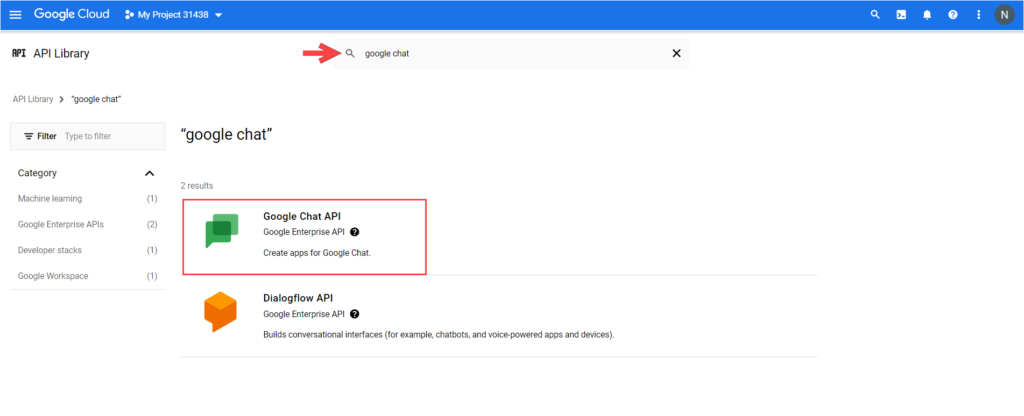Open the Dialogflow API result
The width and height of the screenshot is (1024, 416).
click(298, 298)
